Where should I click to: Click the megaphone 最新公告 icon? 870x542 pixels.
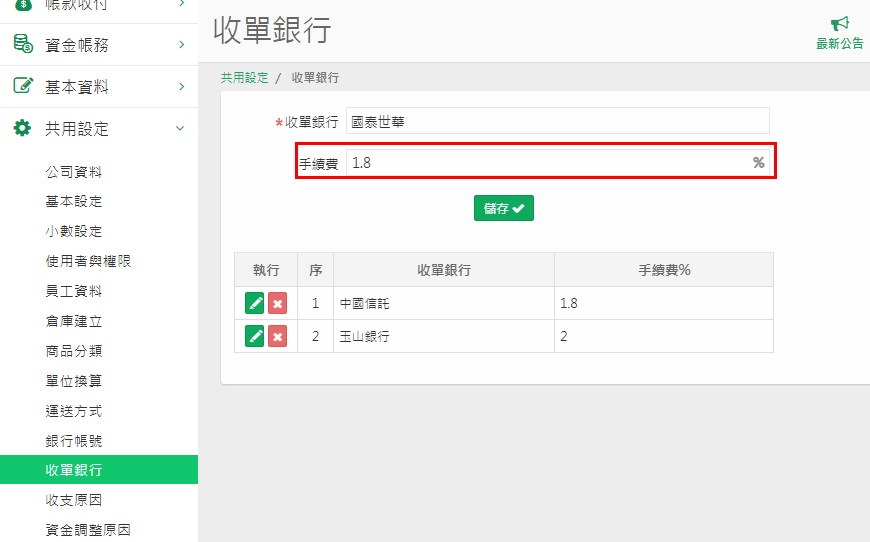click(839, 23)
